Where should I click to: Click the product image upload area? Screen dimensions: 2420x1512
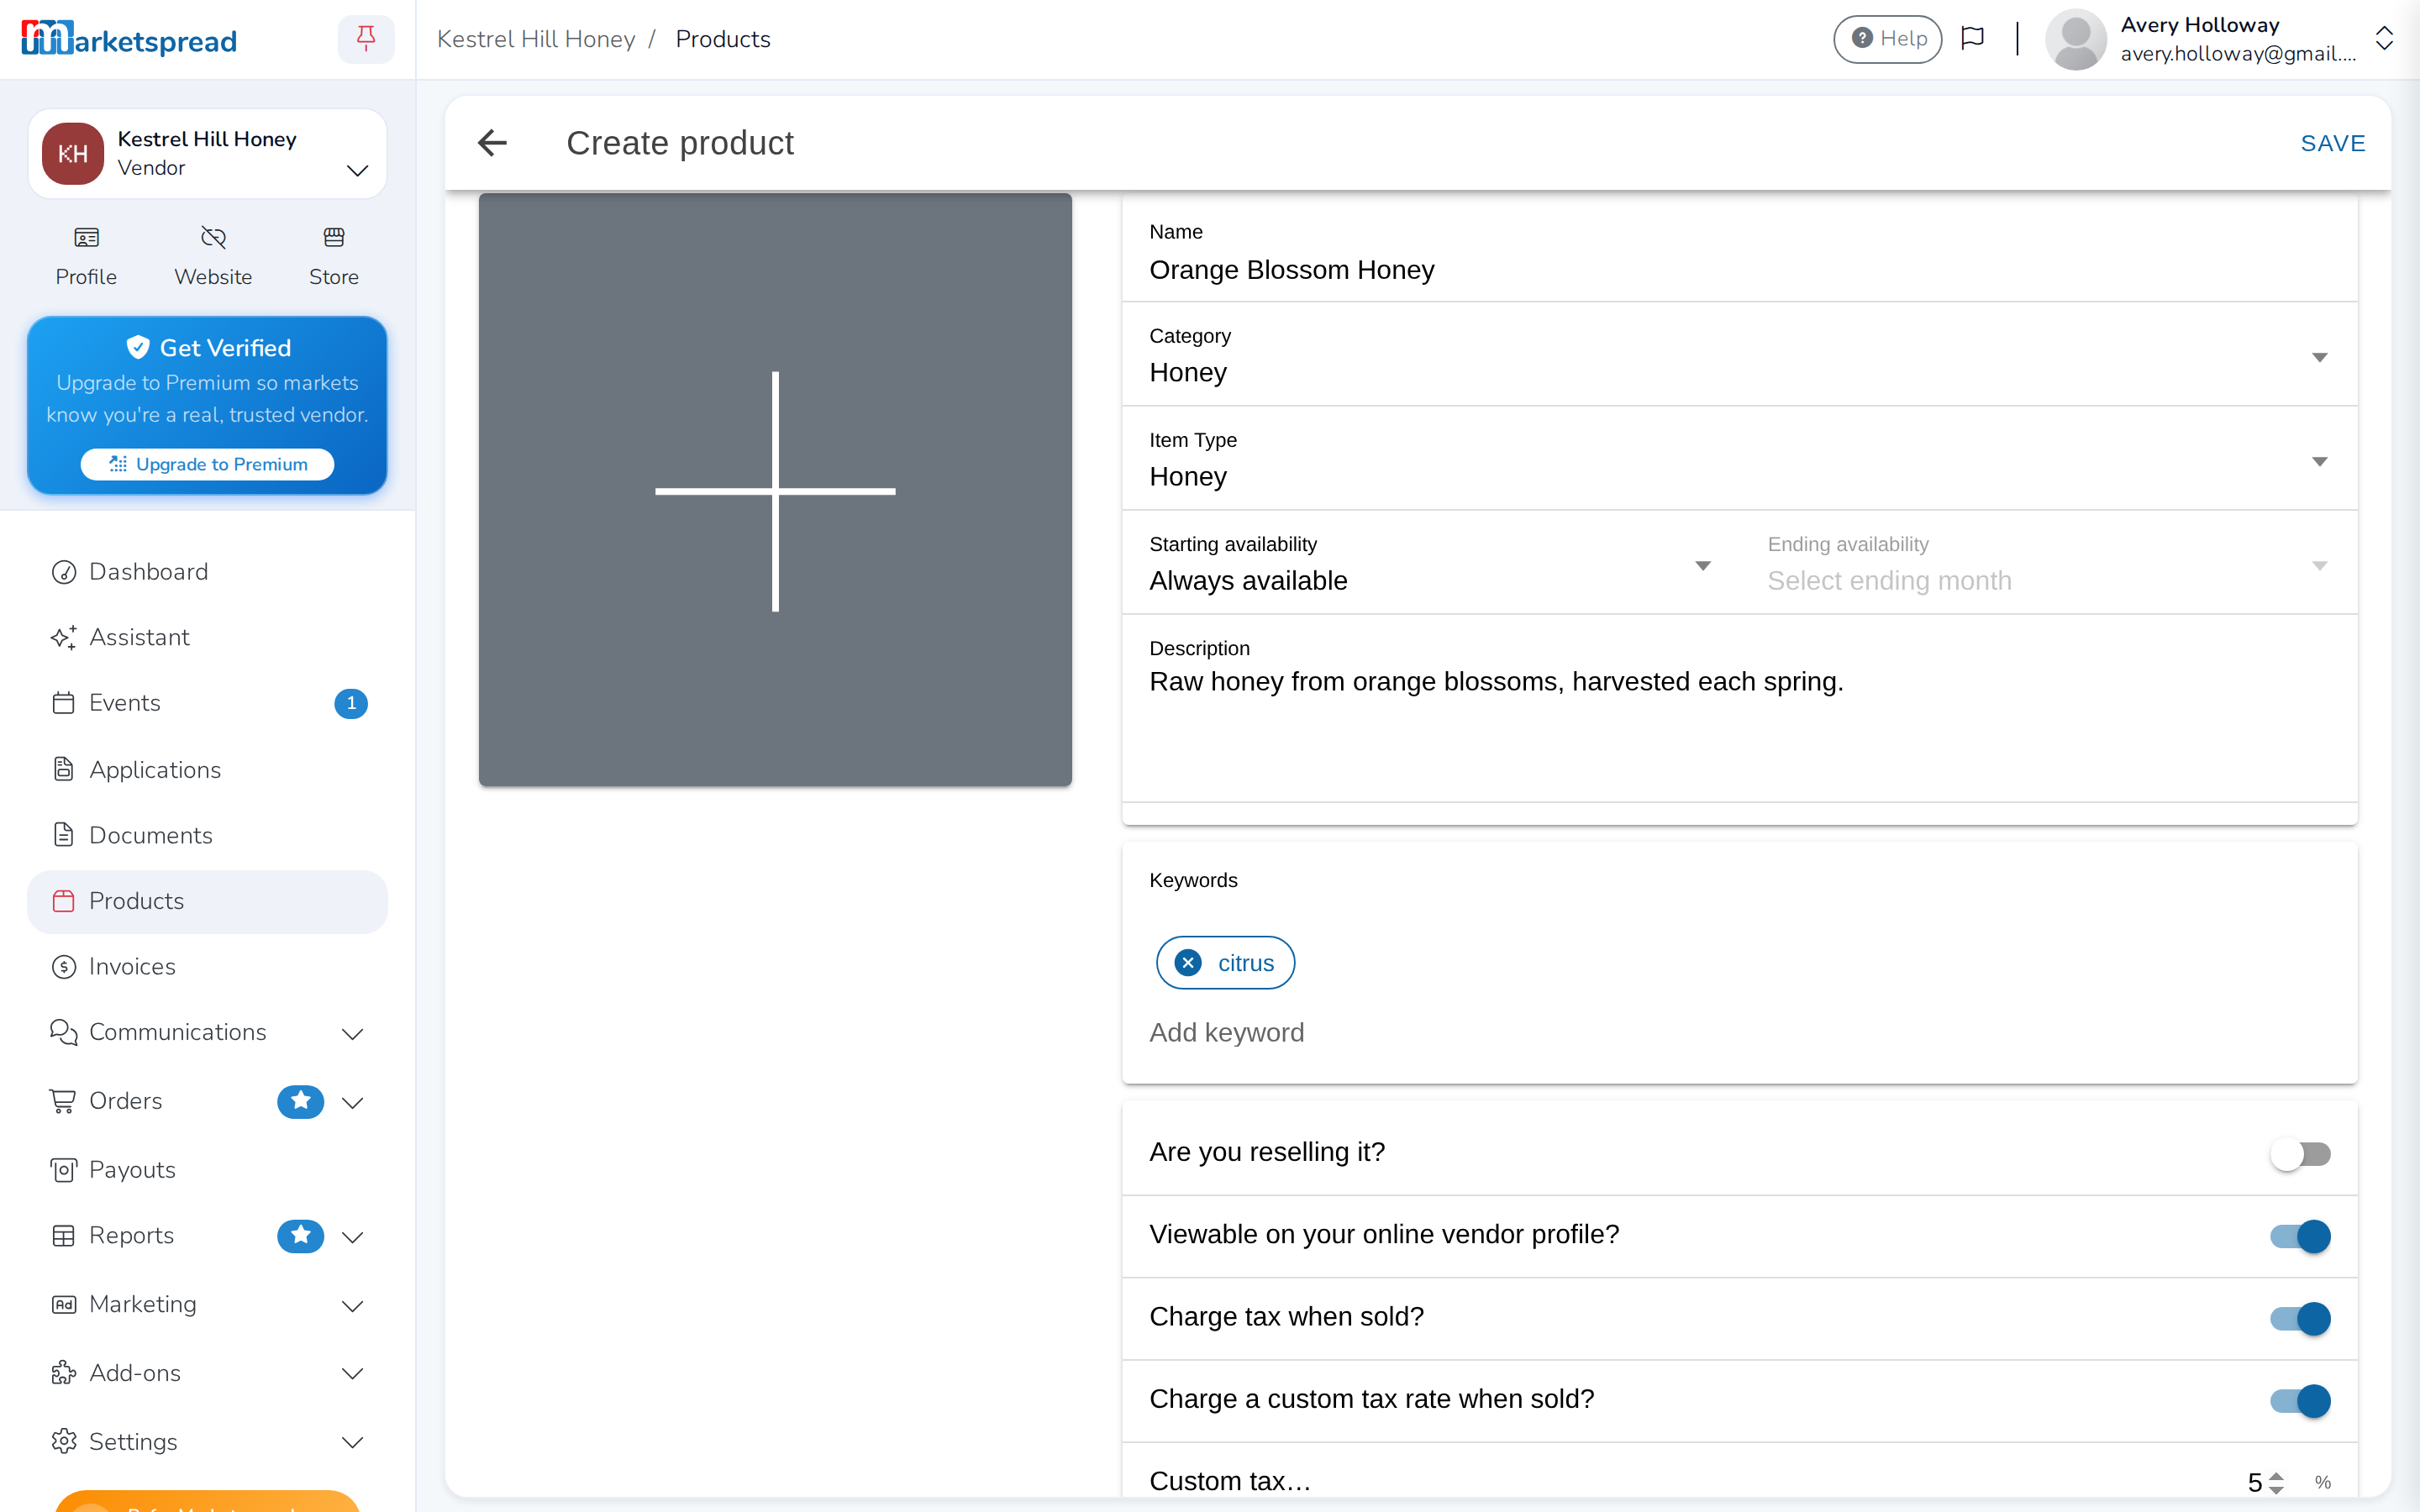(x=775, y=490)
